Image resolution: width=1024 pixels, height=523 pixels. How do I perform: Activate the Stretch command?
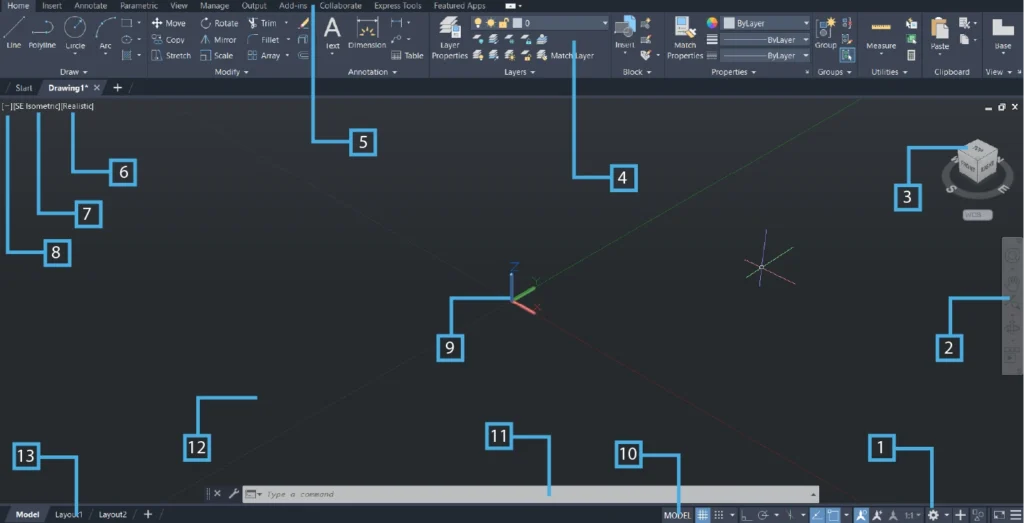(171, 55)
